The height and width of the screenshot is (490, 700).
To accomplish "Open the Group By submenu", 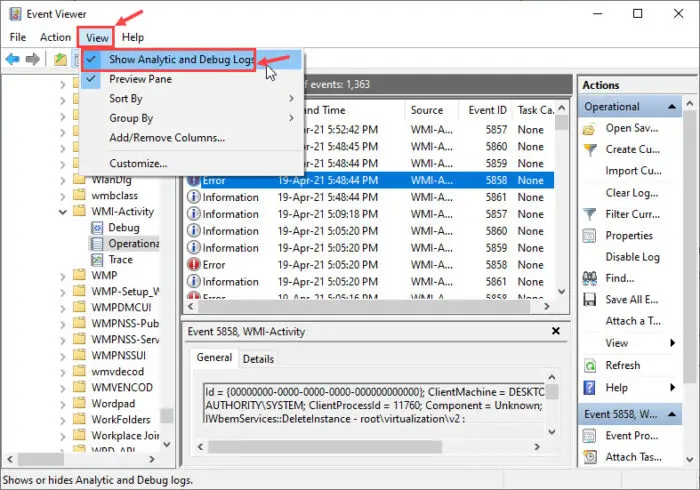I will 192,118.
